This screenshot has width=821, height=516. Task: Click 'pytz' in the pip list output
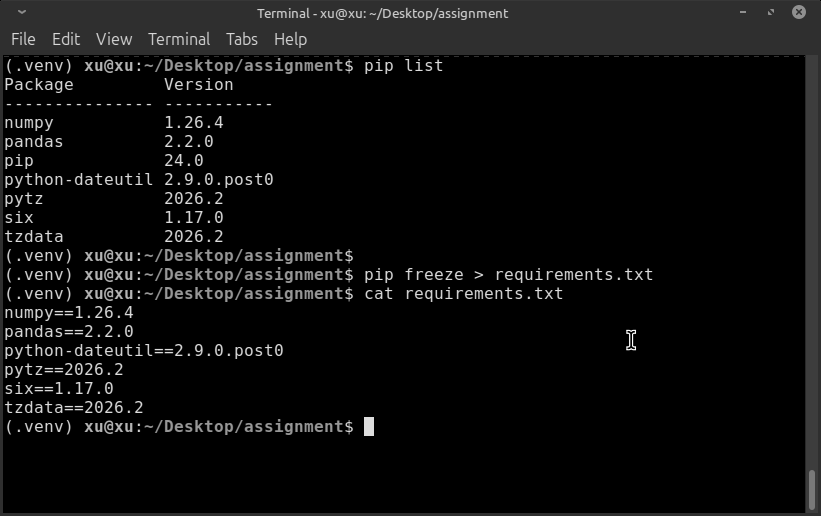tap(24, 199)
